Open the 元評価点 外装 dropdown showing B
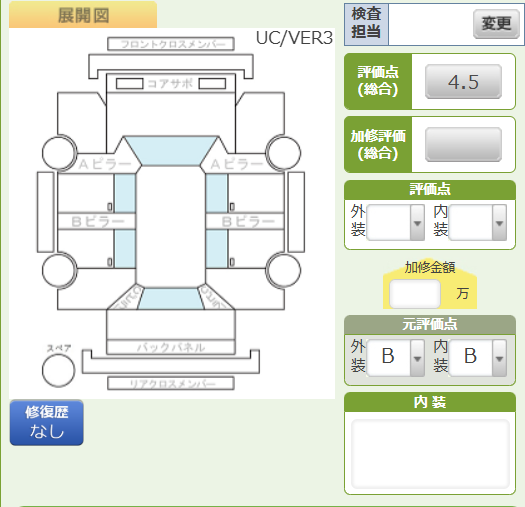 (395, 358)
